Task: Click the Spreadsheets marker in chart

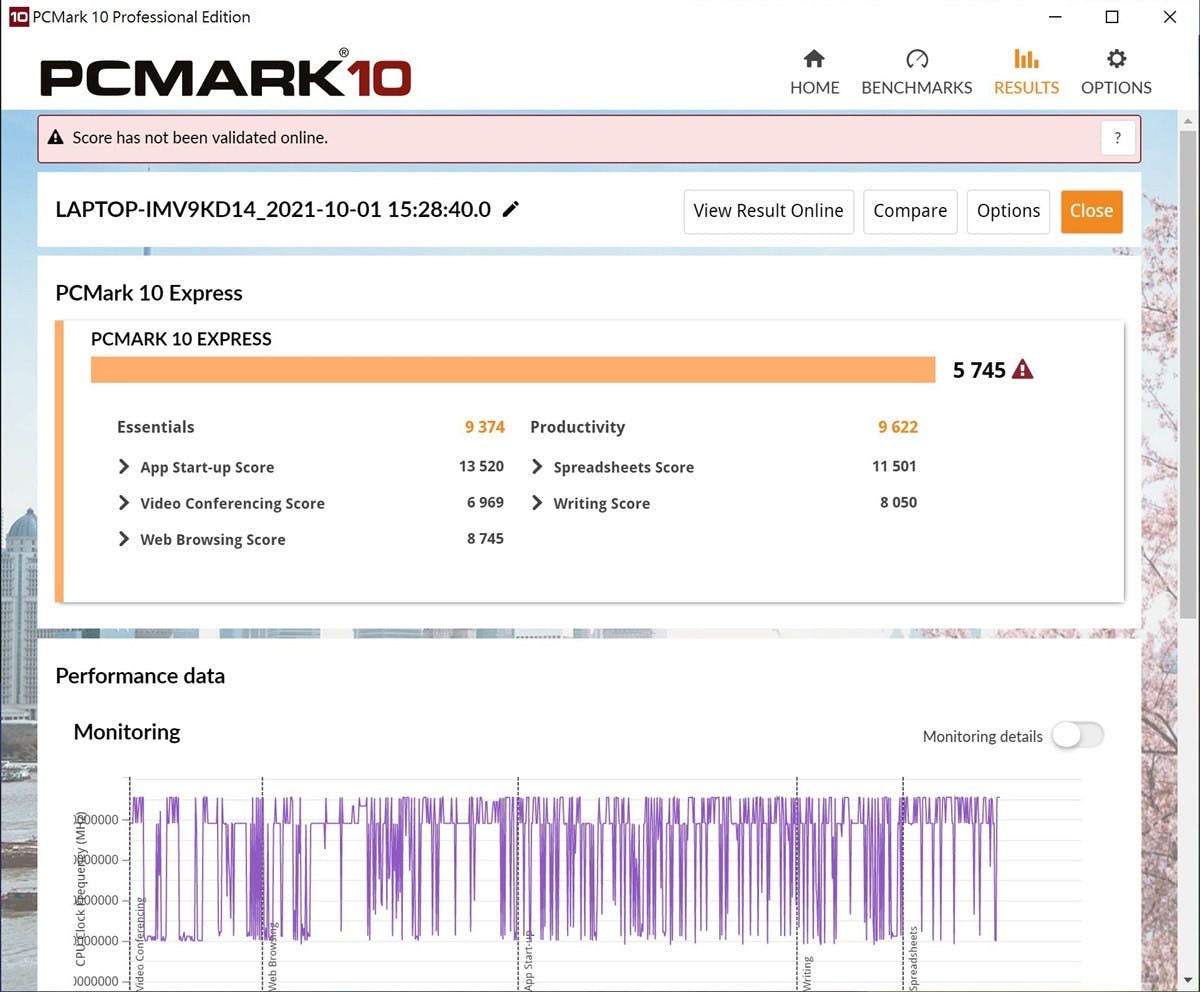Action: click(913, 957)
